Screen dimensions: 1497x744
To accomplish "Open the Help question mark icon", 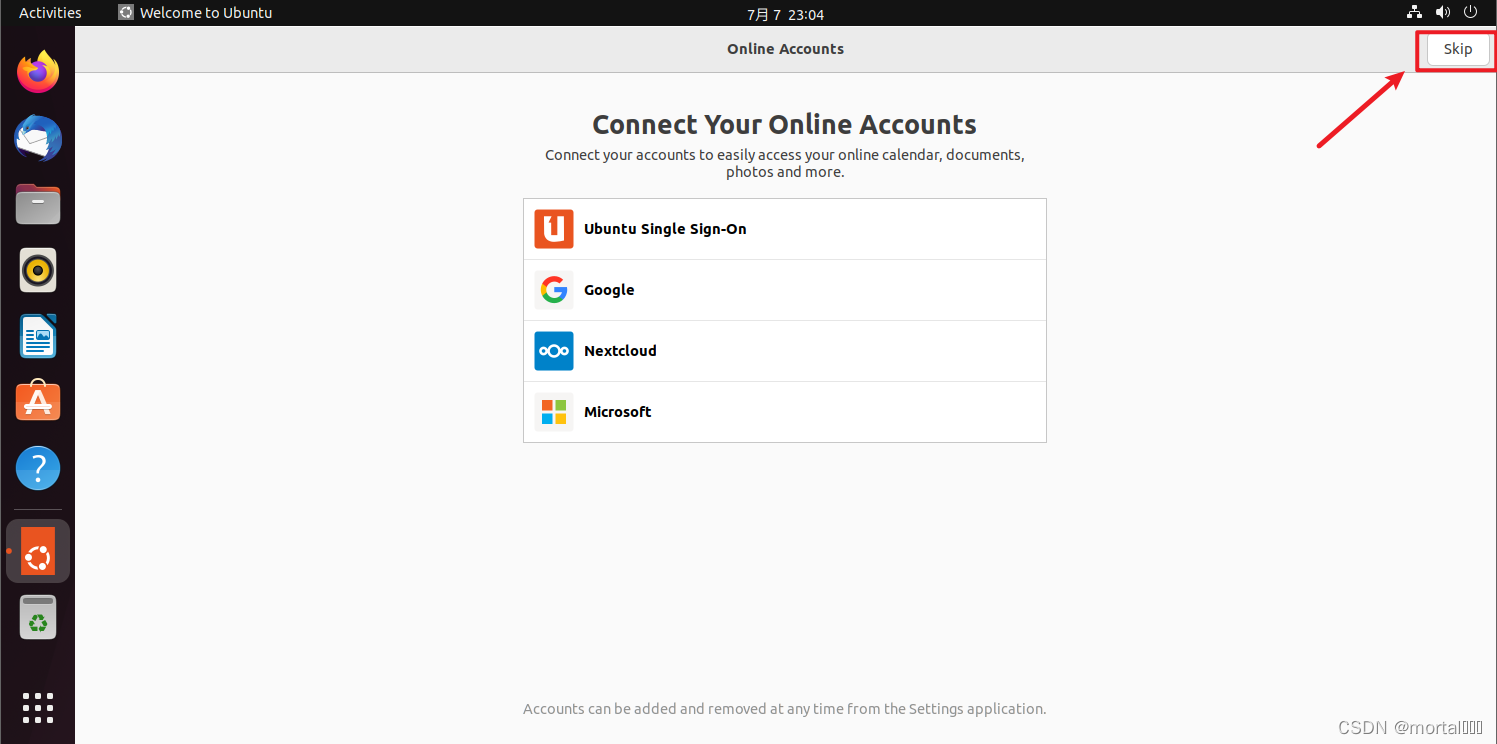I will point(38,467).
